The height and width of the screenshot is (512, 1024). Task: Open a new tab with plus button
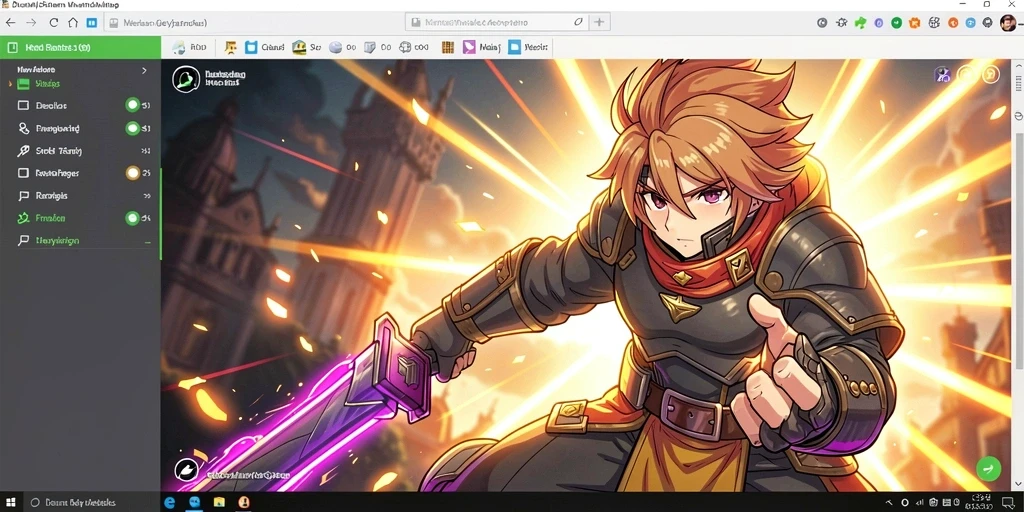598,22
